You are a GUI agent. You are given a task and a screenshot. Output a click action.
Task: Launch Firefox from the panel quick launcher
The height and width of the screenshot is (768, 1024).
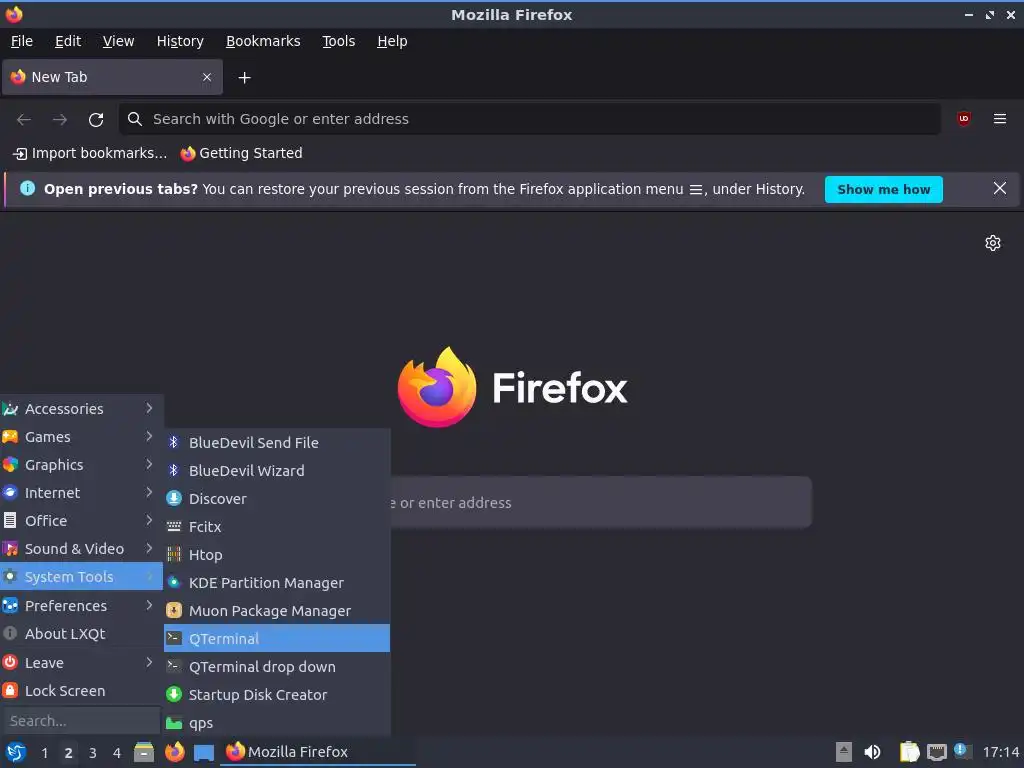pos(174,752)
